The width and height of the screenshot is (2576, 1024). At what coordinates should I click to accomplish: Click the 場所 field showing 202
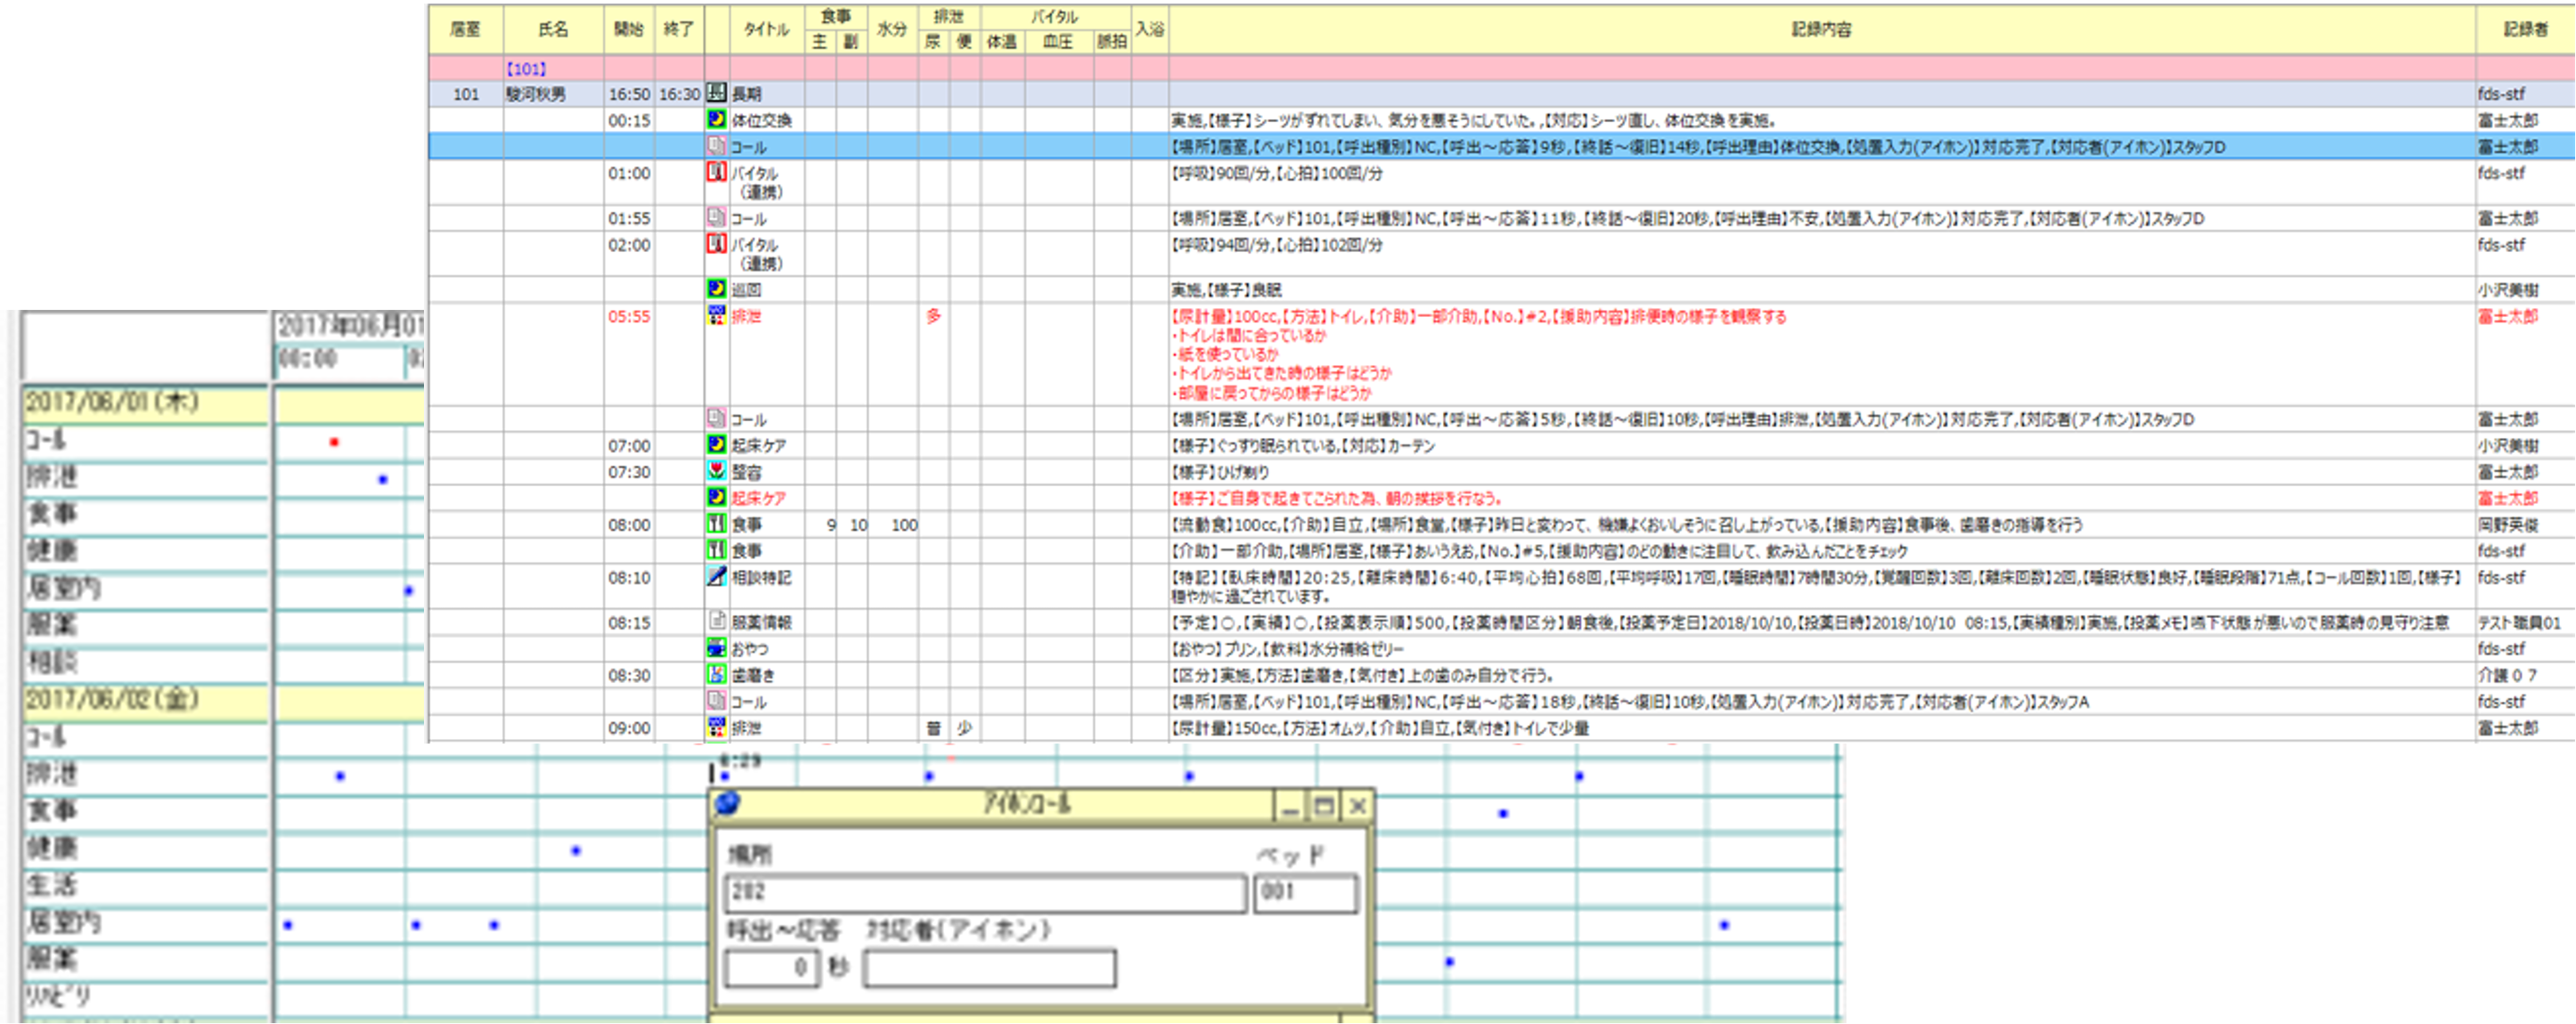pos(985,893)
